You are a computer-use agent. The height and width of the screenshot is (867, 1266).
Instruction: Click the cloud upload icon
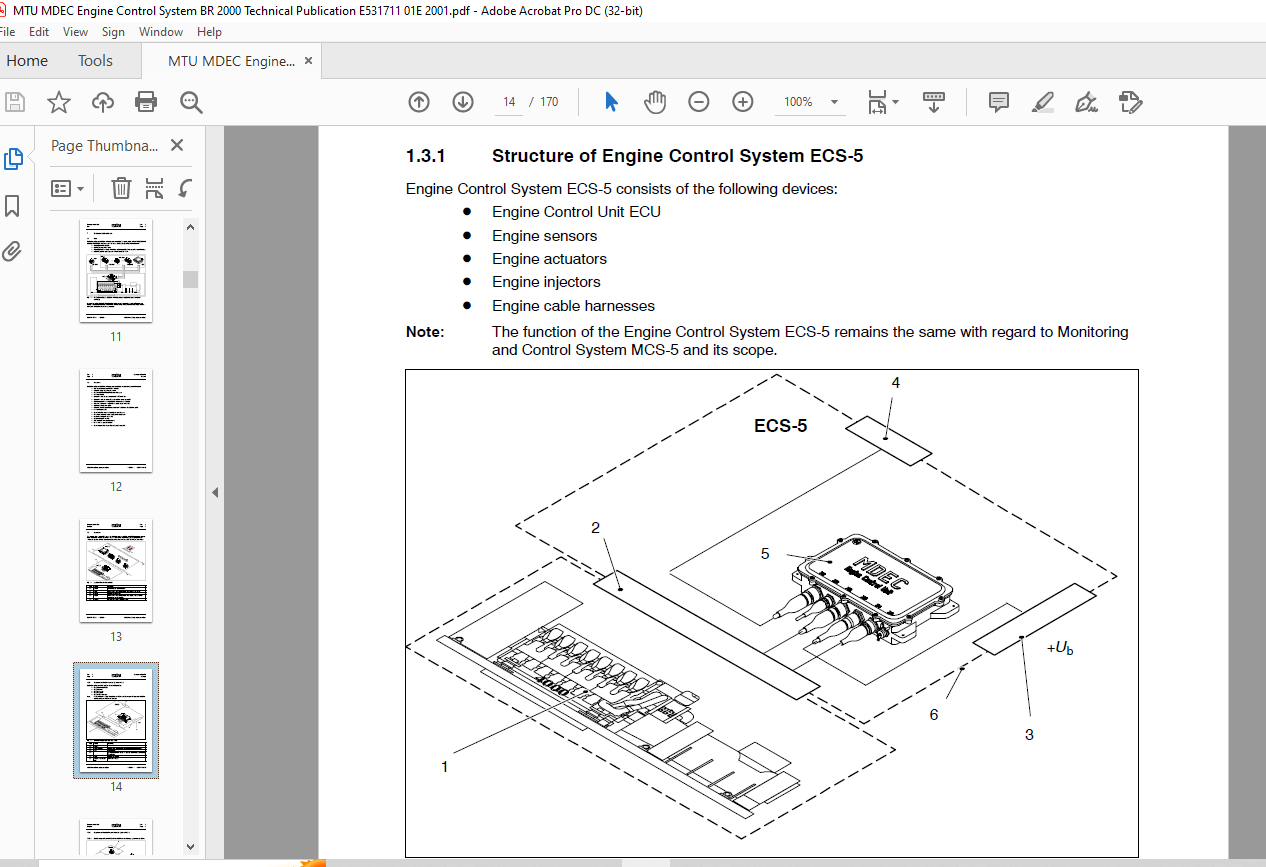click(x=102, y=102)
